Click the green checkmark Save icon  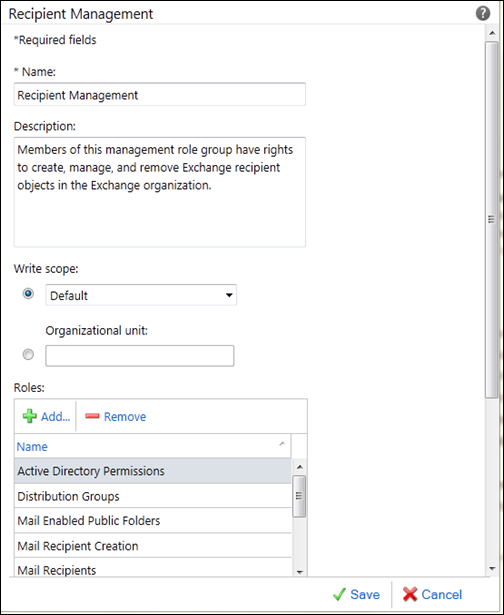(339, 595)
